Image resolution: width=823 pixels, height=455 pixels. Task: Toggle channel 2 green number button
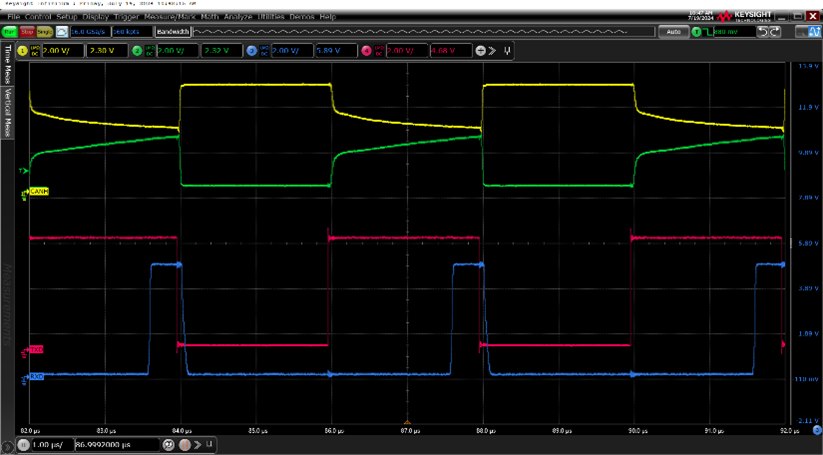137,50
